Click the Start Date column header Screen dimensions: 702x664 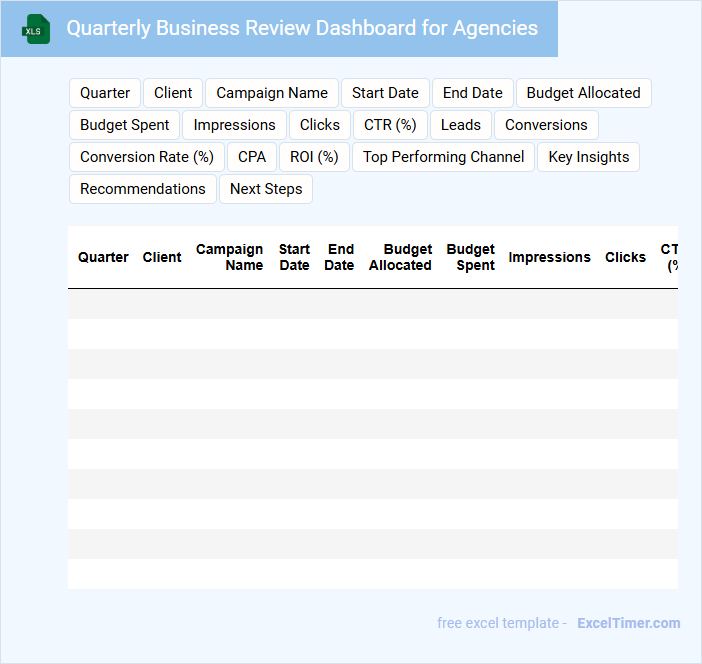click(294, 257)
